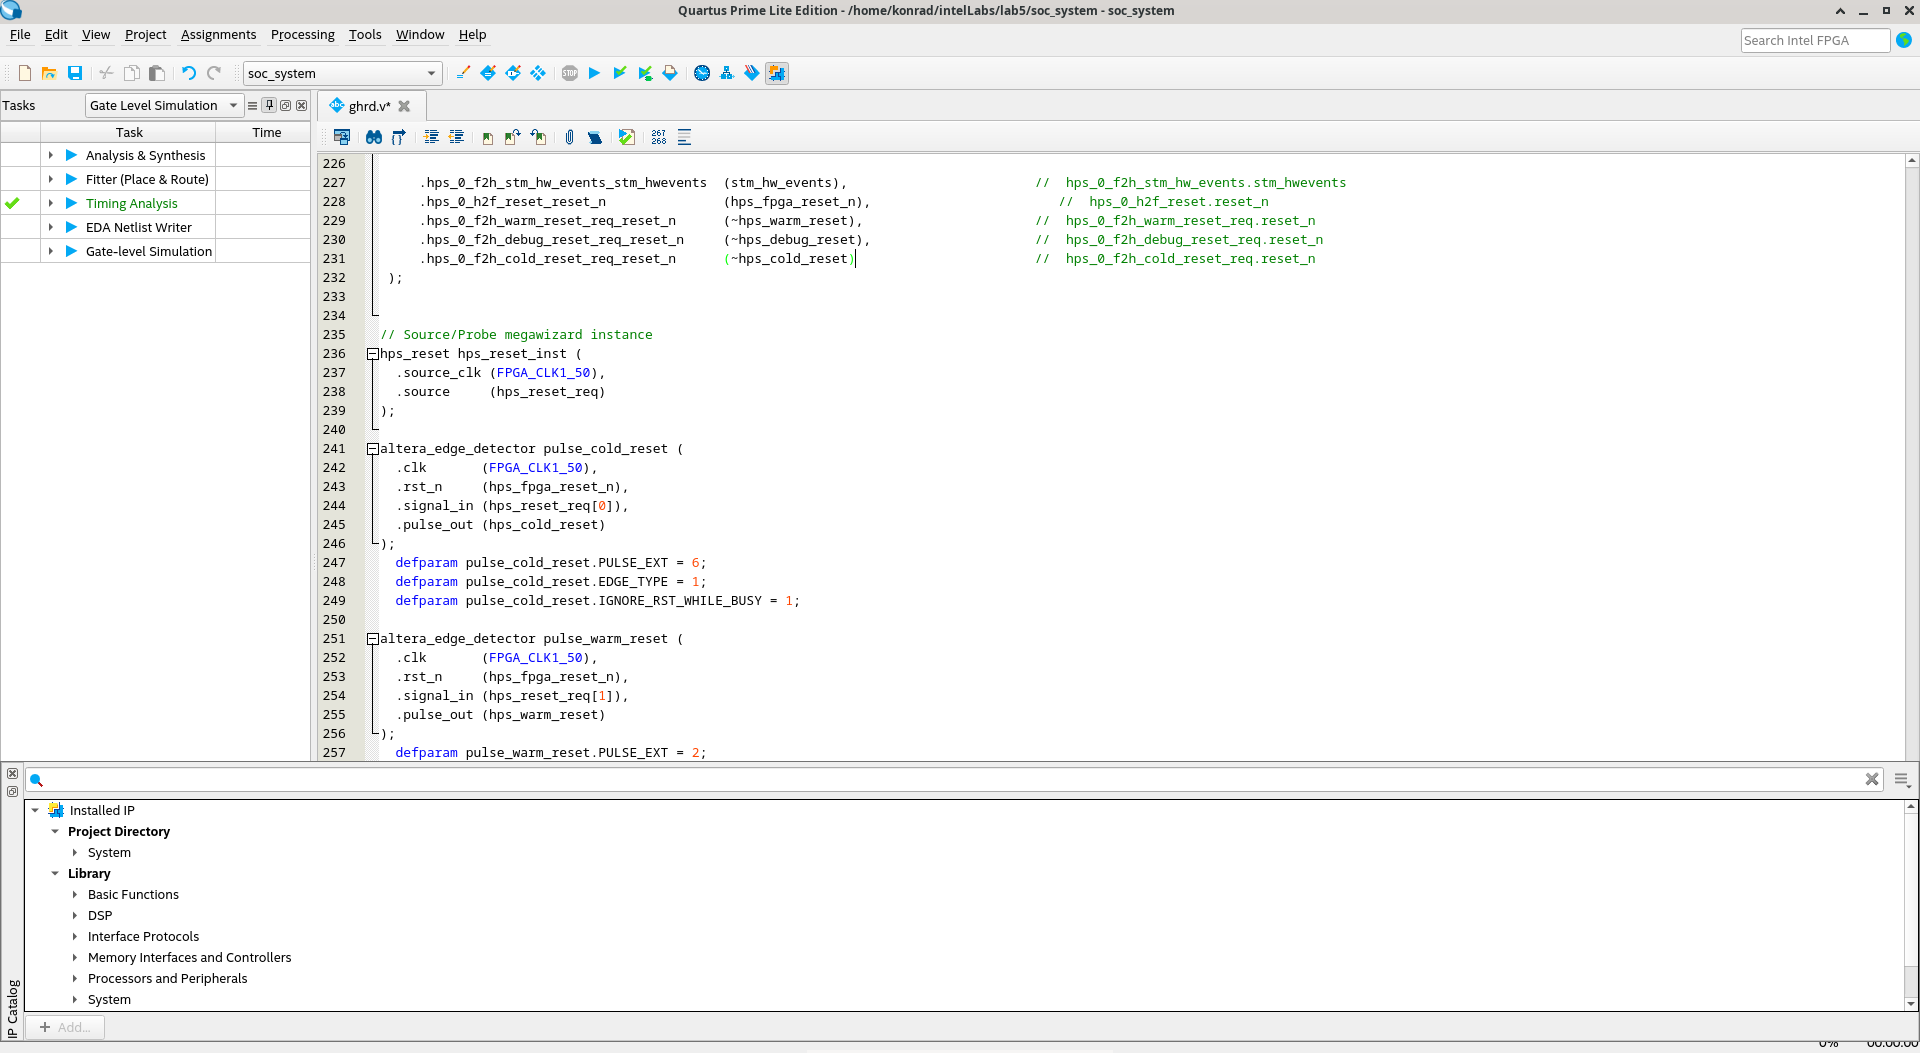Image resolution: width=1920 pixels, height=1053 pixels.
Task: Decrease indent in editor toolbar
Action: pos(456,137)
